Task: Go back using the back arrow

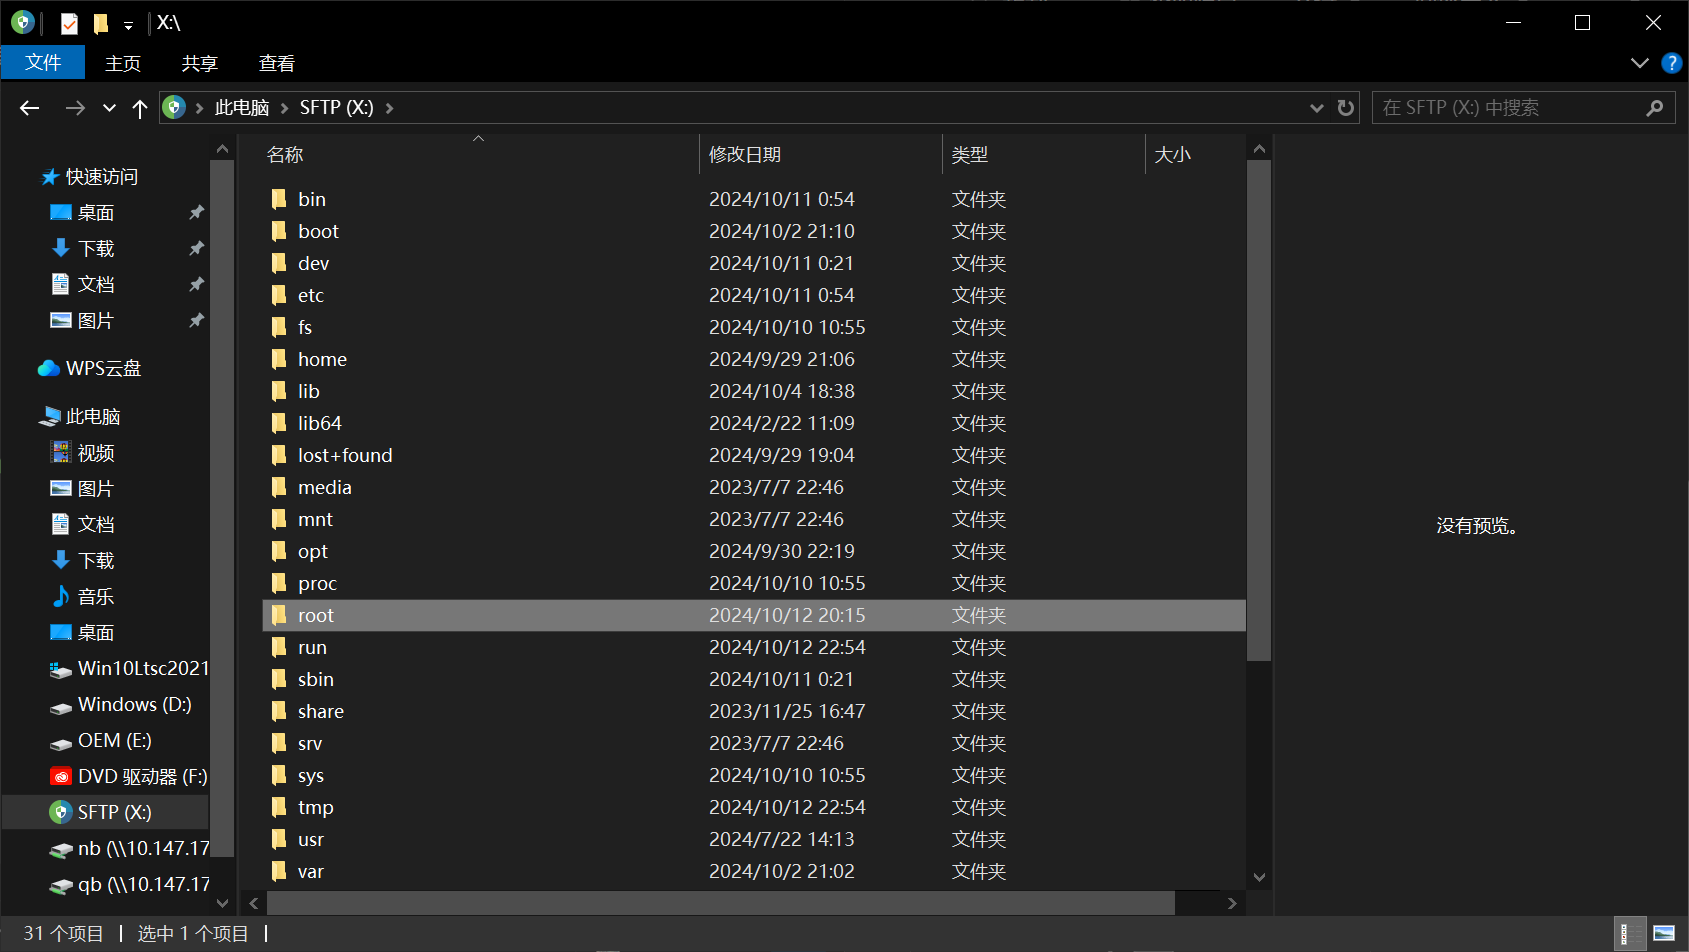Action: pos(30,108)
